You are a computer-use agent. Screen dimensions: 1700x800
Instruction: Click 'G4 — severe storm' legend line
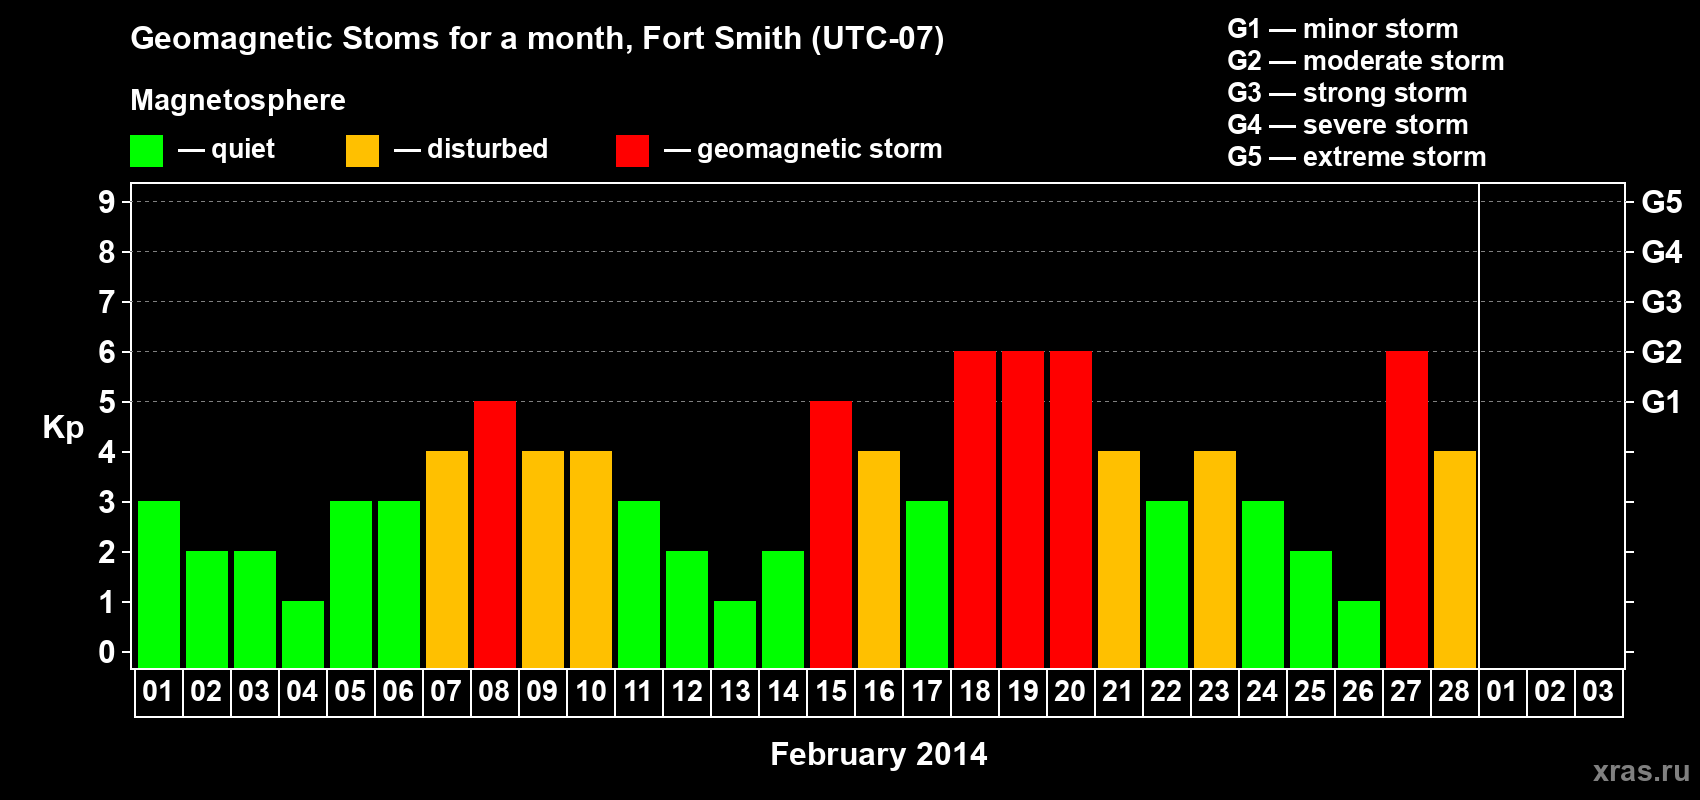(1347, 125)
